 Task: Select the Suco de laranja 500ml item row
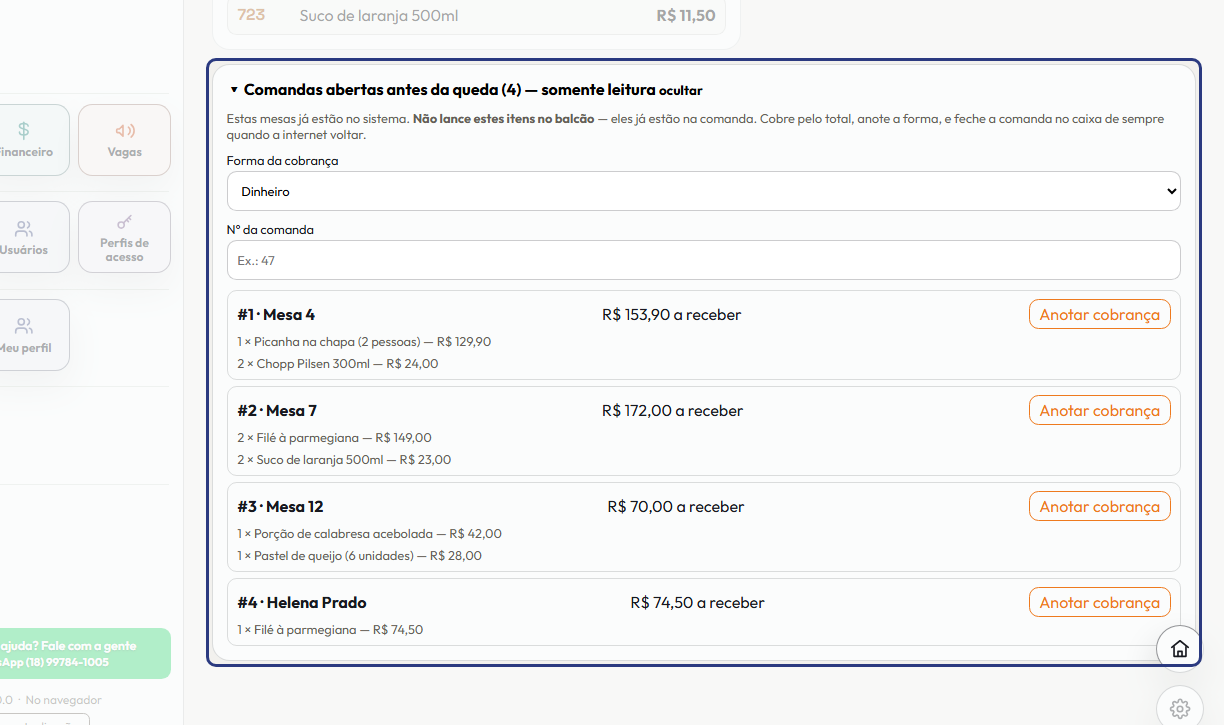click(476, 16)
